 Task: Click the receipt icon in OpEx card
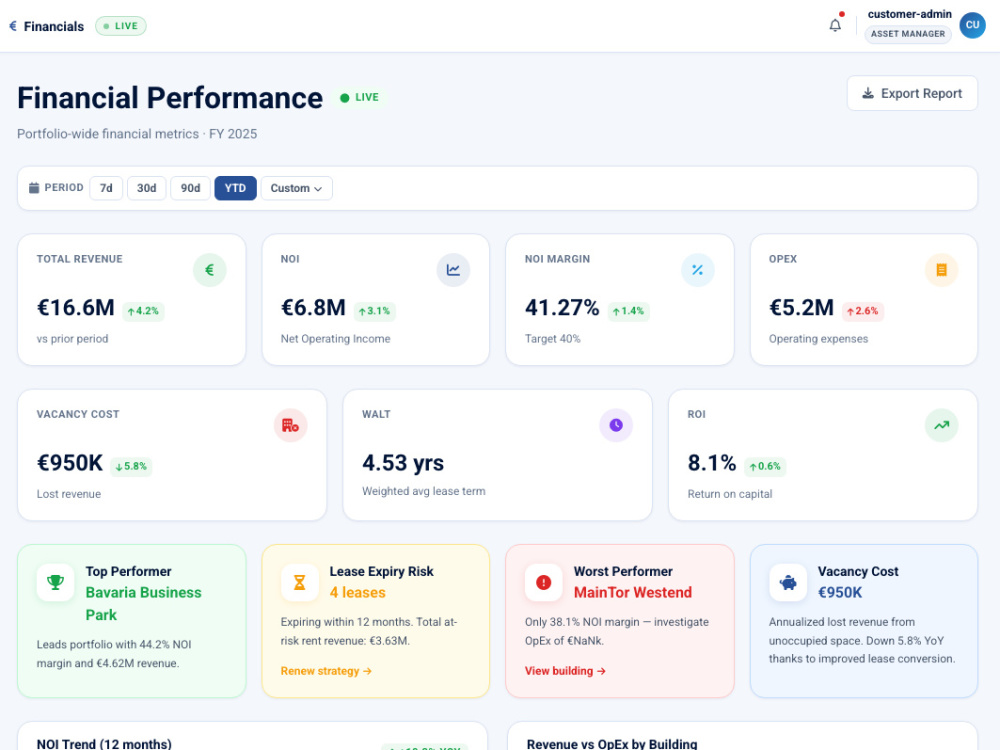[941, 270]
